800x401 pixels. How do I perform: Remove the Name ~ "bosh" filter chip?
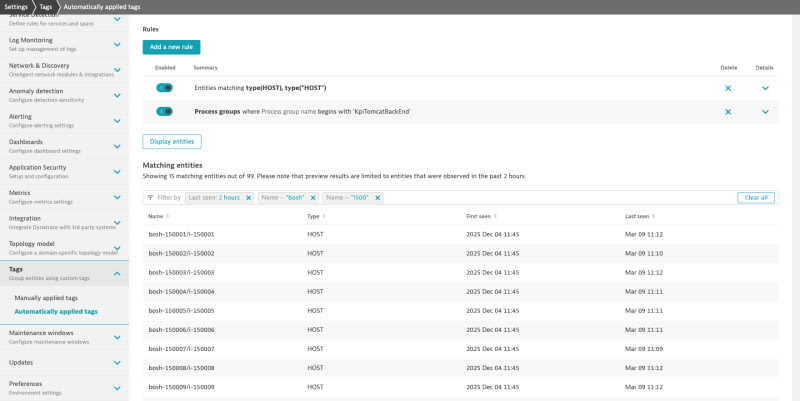click(313, 198)
